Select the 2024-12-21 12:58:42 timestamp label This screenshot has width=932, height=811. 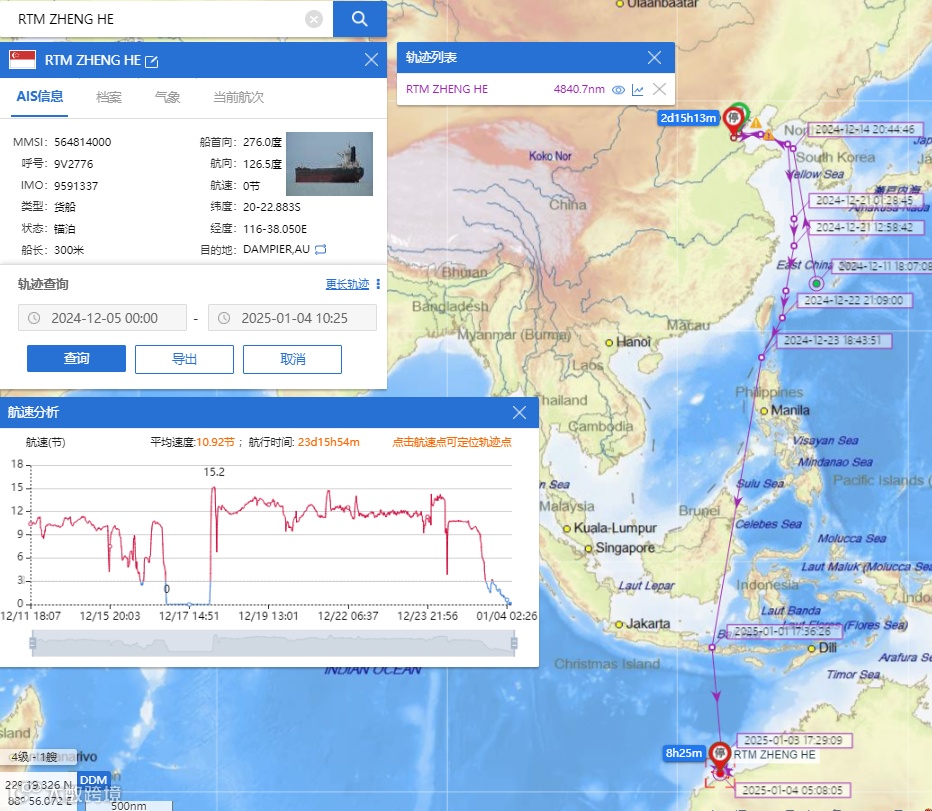[x=864, y=227]
